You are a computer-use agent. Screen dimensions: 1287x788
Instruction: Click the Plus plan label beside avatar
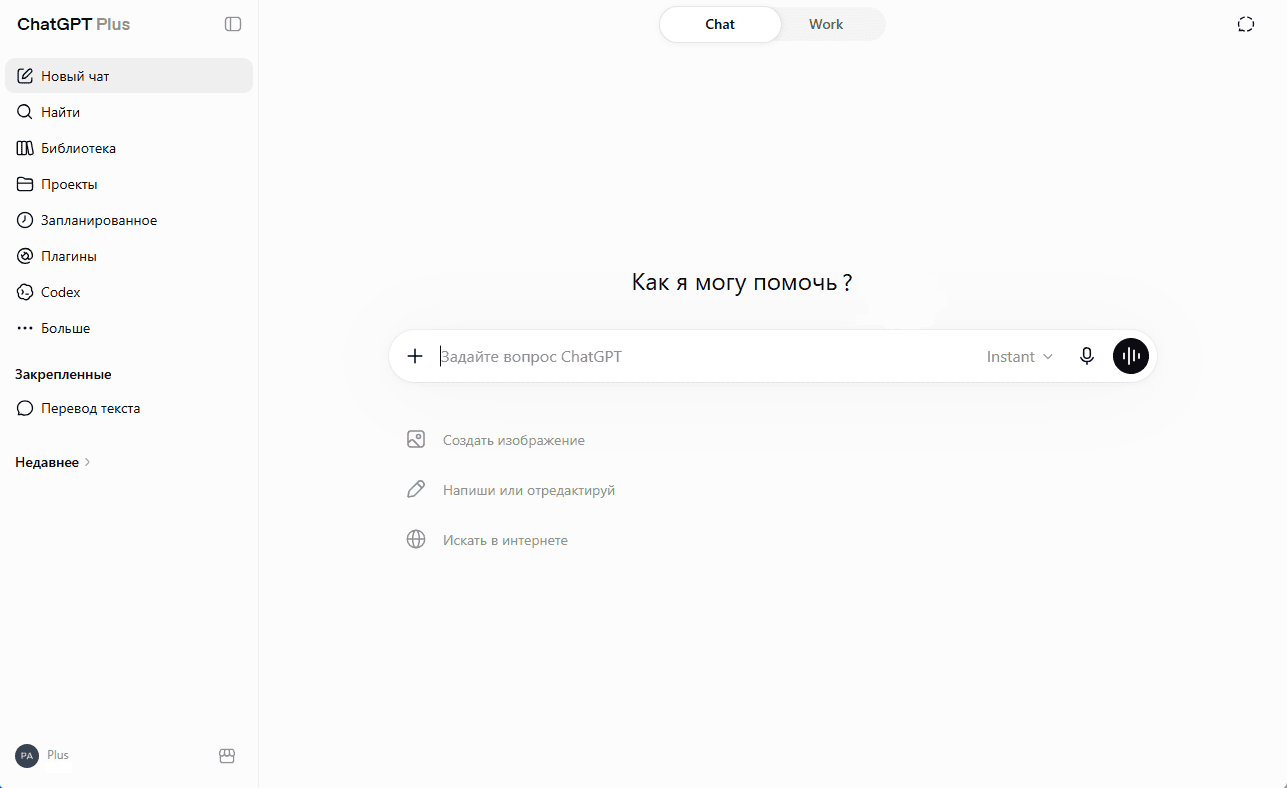(x=58, y=755)
